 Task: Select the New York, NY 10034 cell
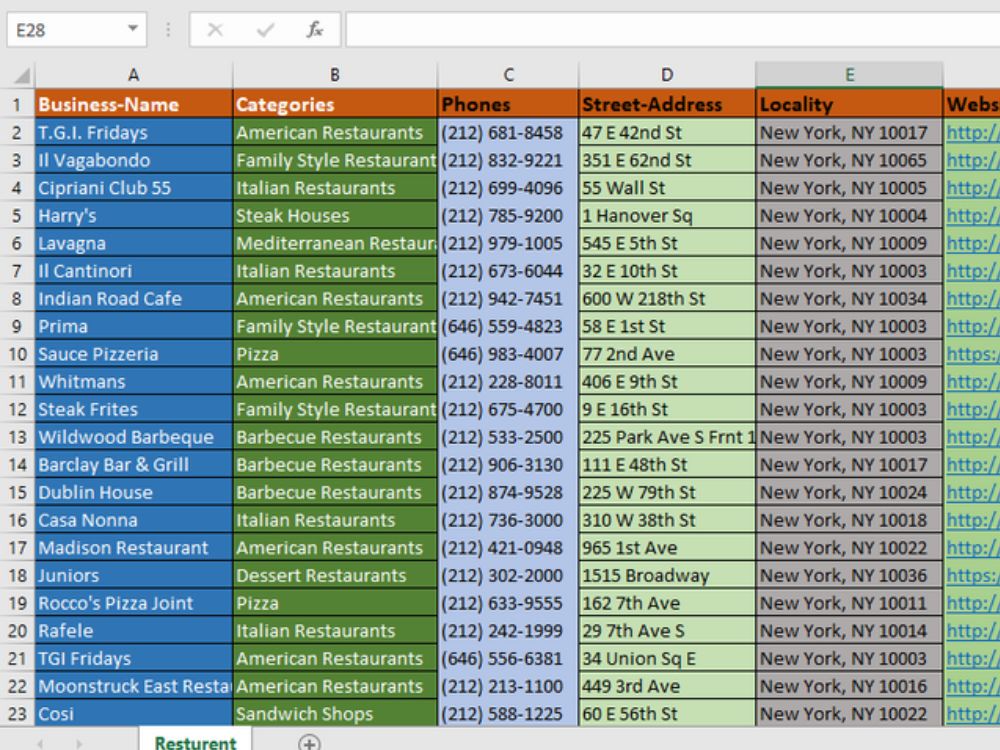coord(849,298)
